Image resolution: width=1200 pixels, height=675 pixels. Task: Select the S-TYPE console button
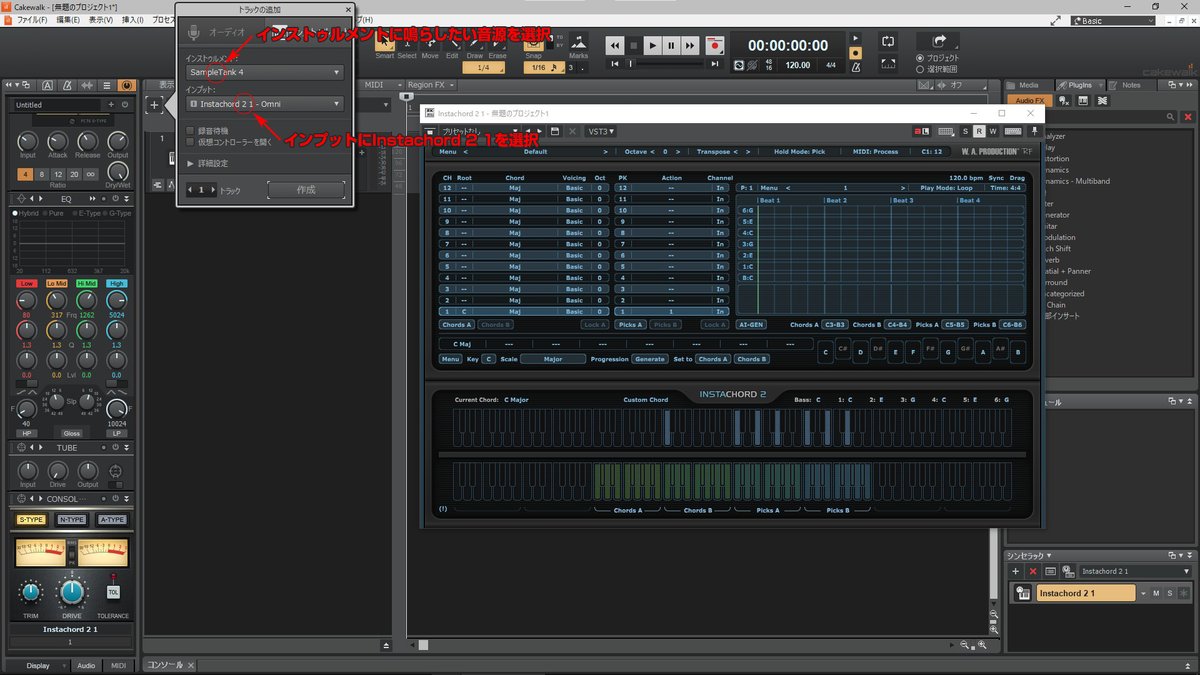coord(31,520)
